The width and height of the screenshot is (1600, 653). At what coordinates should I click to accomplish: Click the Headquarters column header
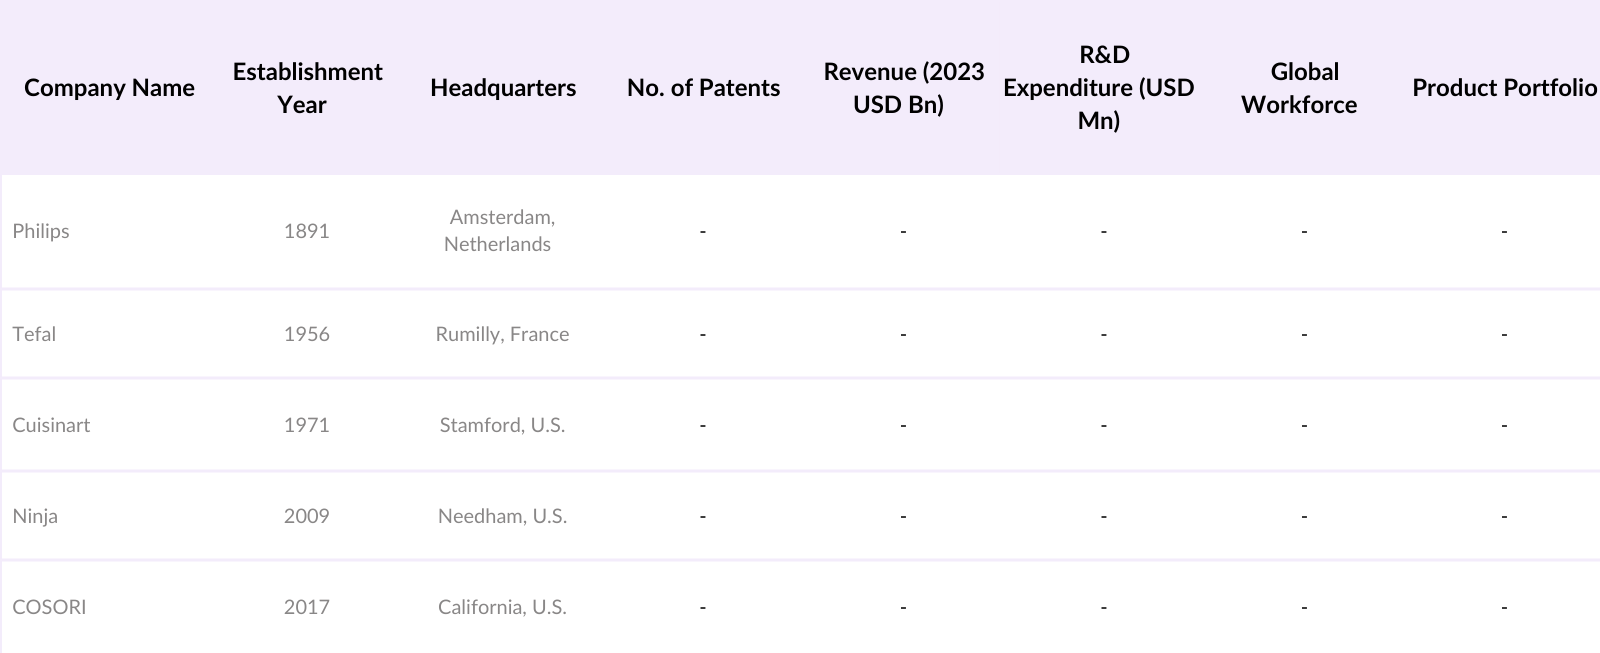coord(503,88)
